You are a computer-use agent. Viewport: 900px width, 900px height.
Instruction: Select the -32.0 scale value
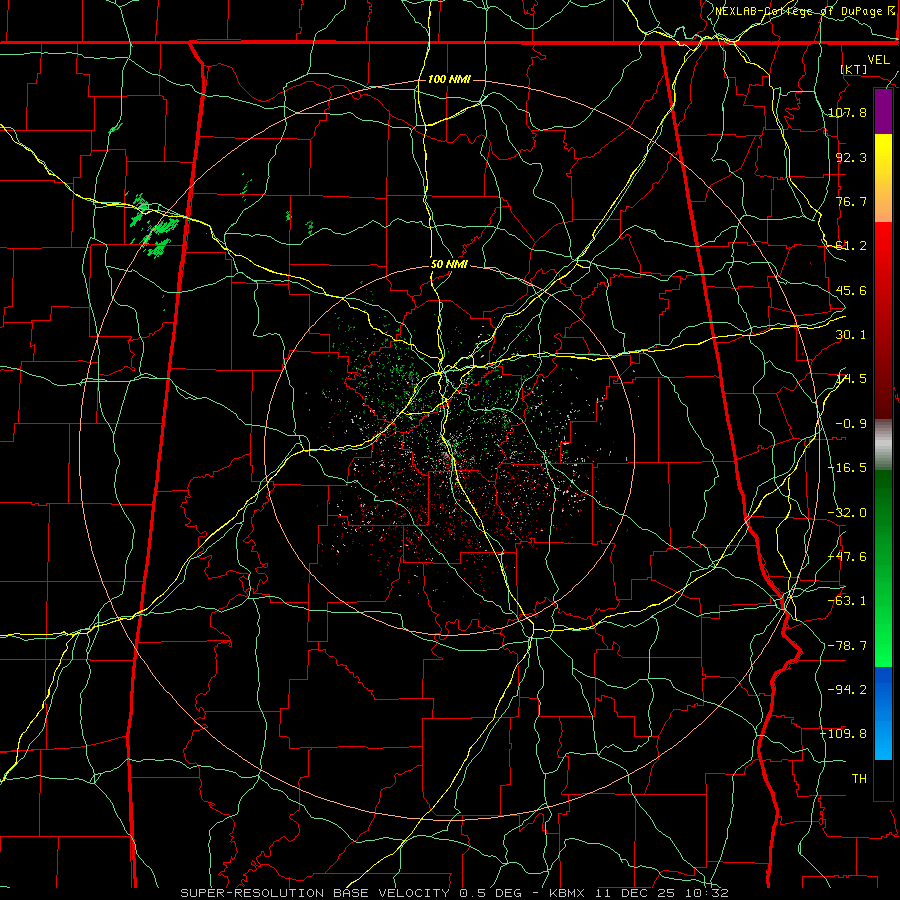click(x=847, y=513)
